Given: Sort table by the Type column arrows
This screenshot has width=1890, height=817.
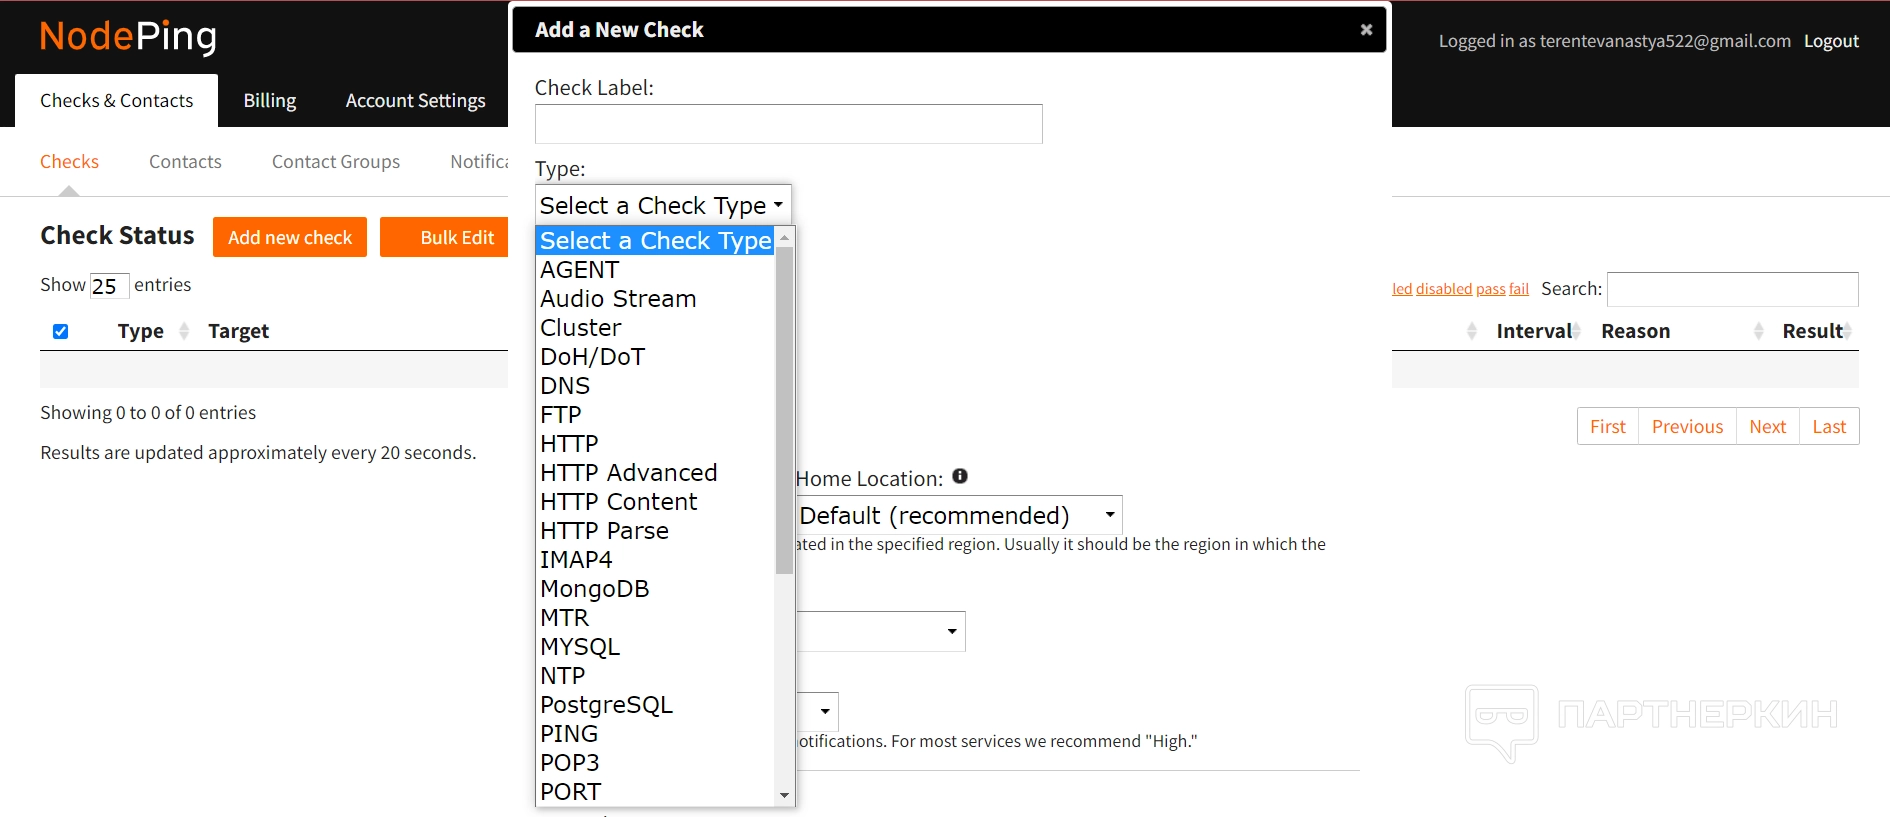Looking at the screenshot, I should pyautogui.click(x=184, y=331).
